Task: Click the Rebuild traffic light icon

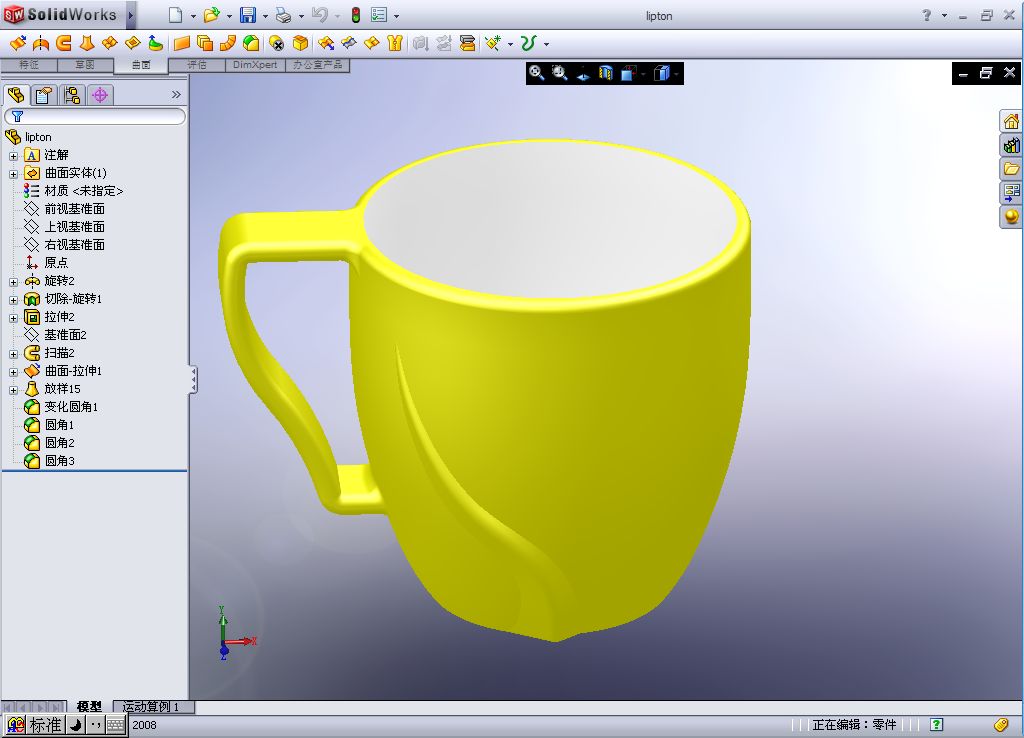Action: [356, 15]
